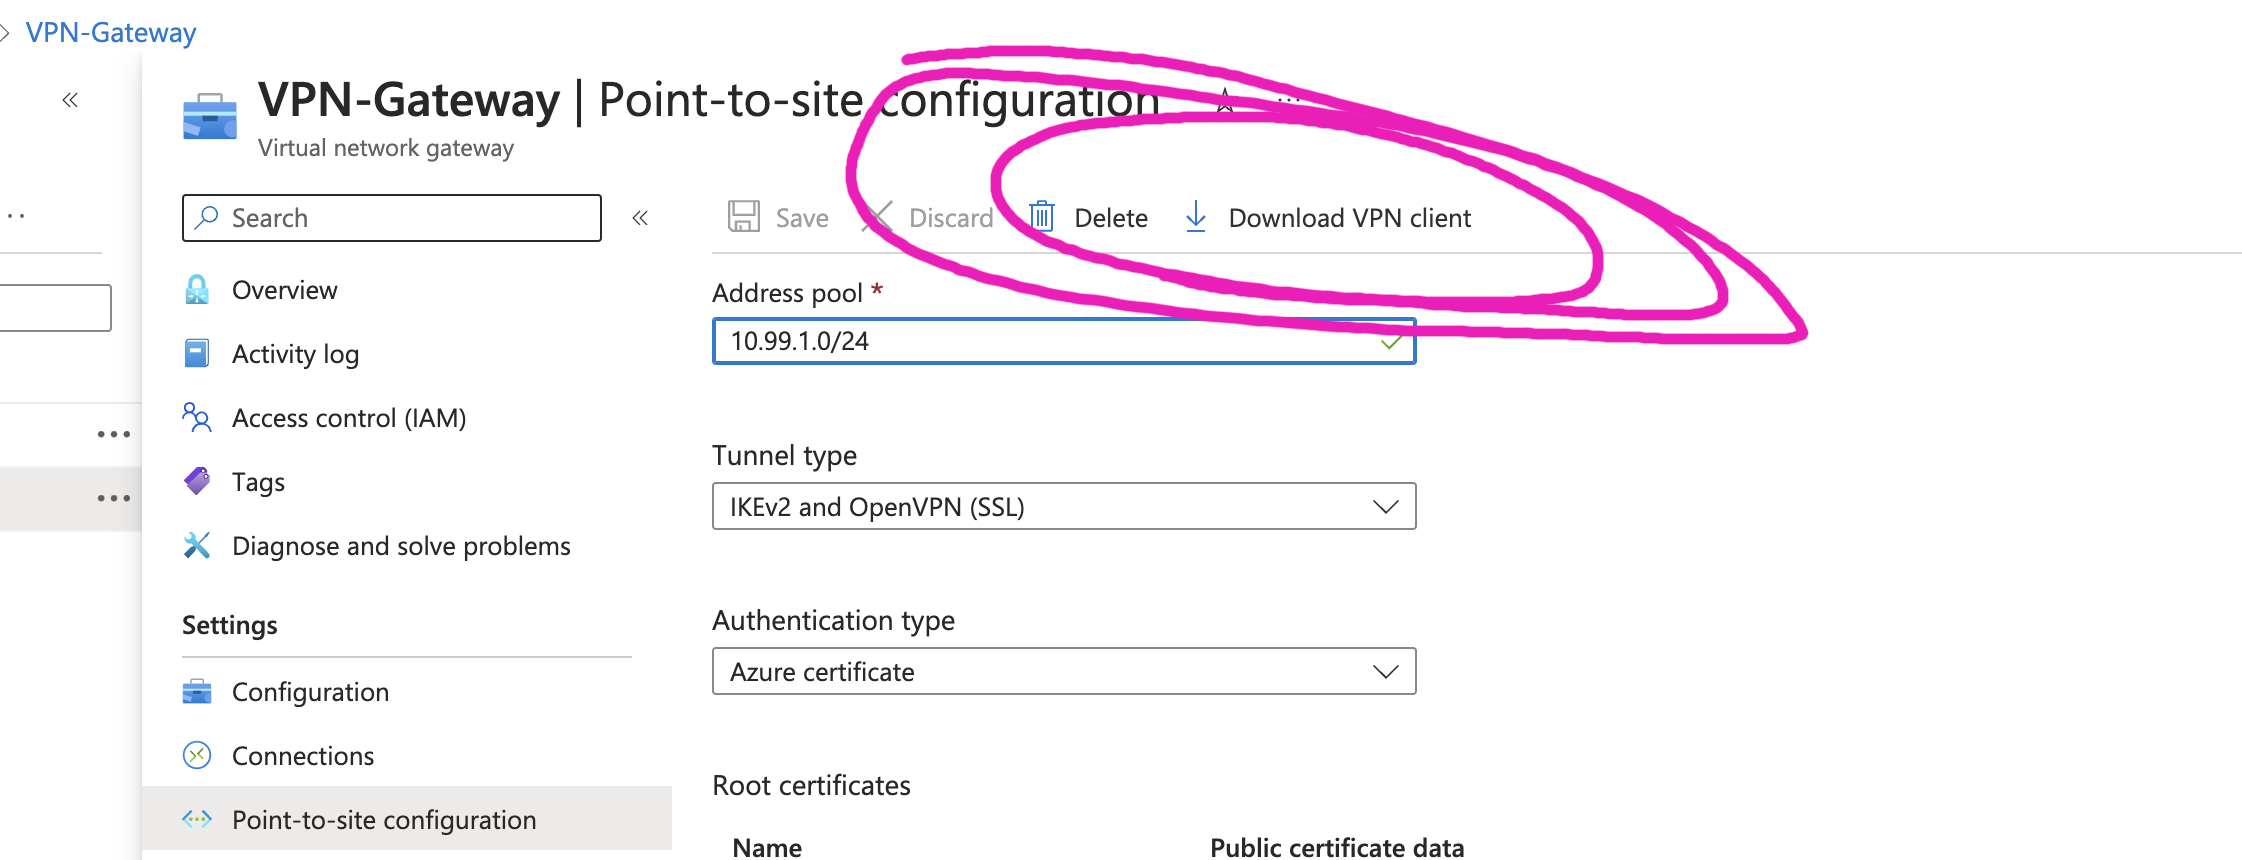2242x860 pixels.
Task: Click the VPN gateway resource icon
Action: [210, 116]
